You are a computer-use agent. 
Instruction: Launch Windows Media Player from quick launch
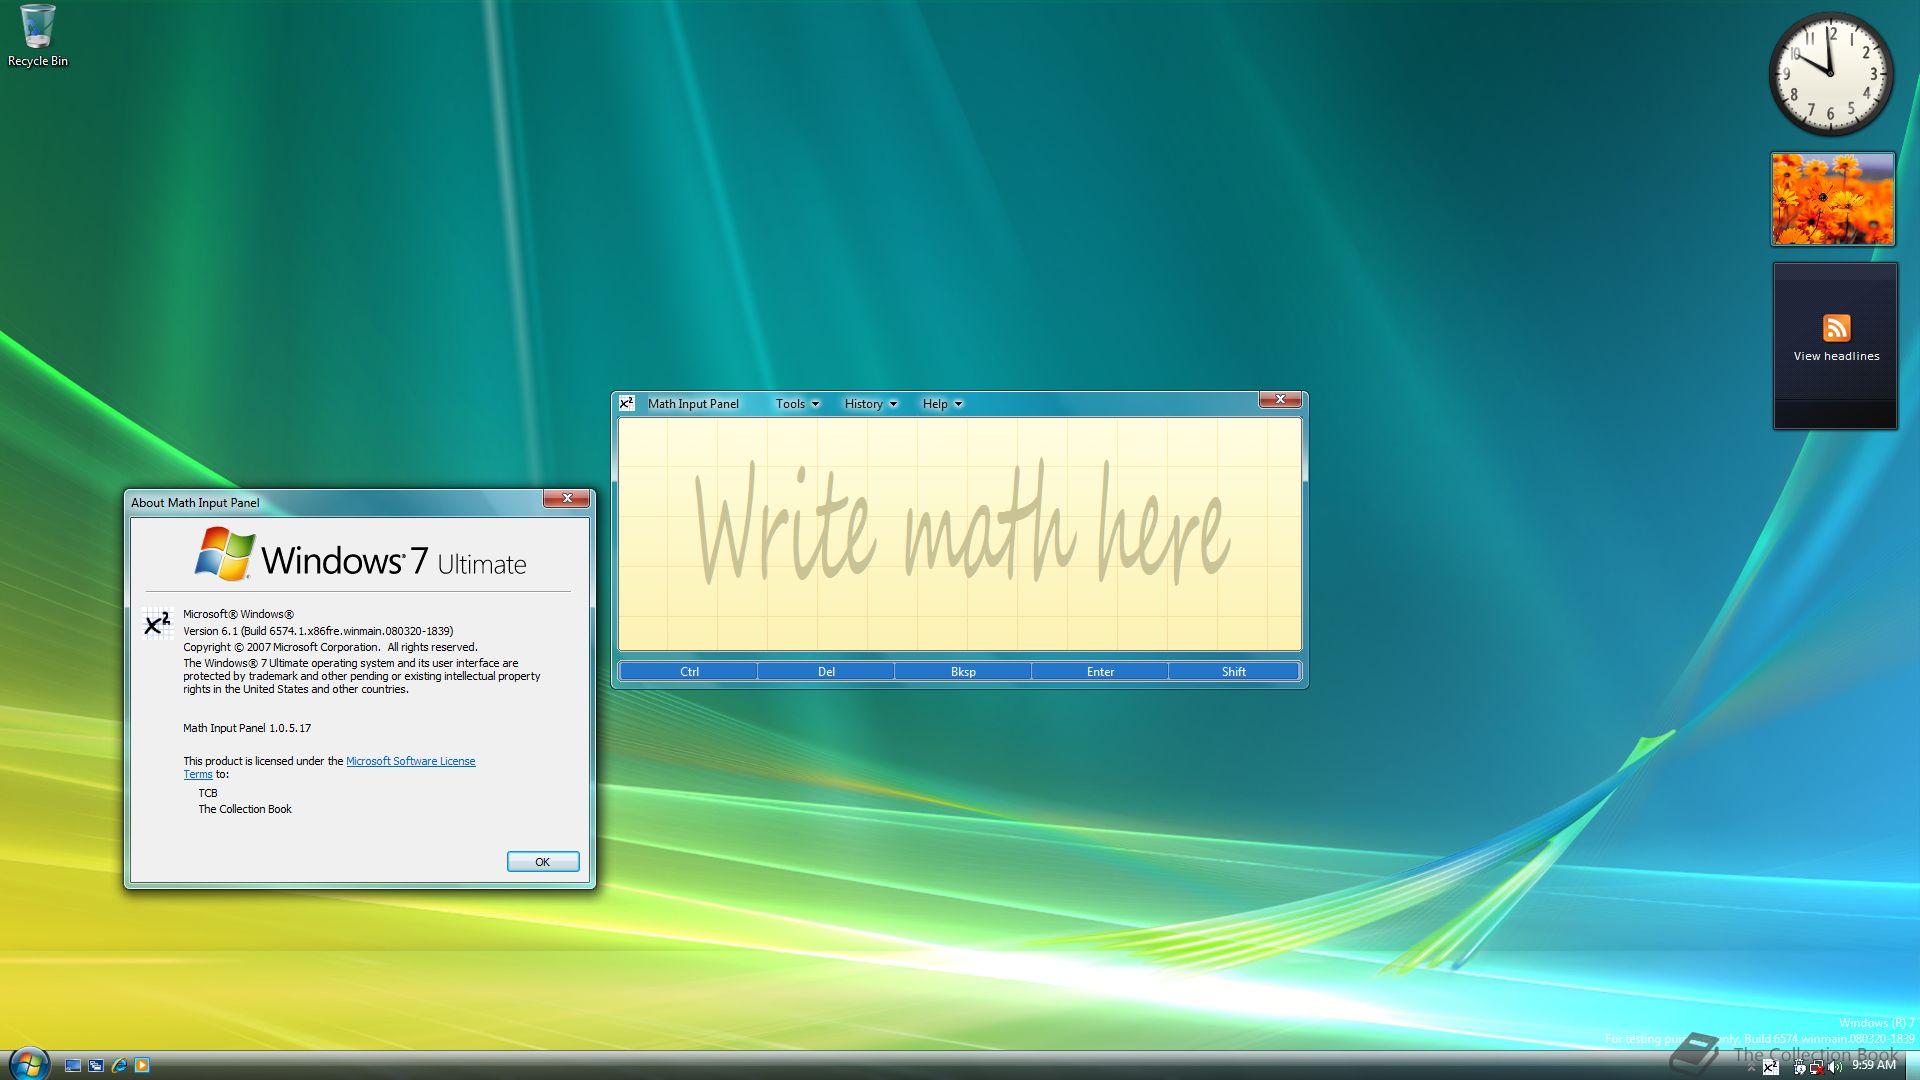point(142,1066)
